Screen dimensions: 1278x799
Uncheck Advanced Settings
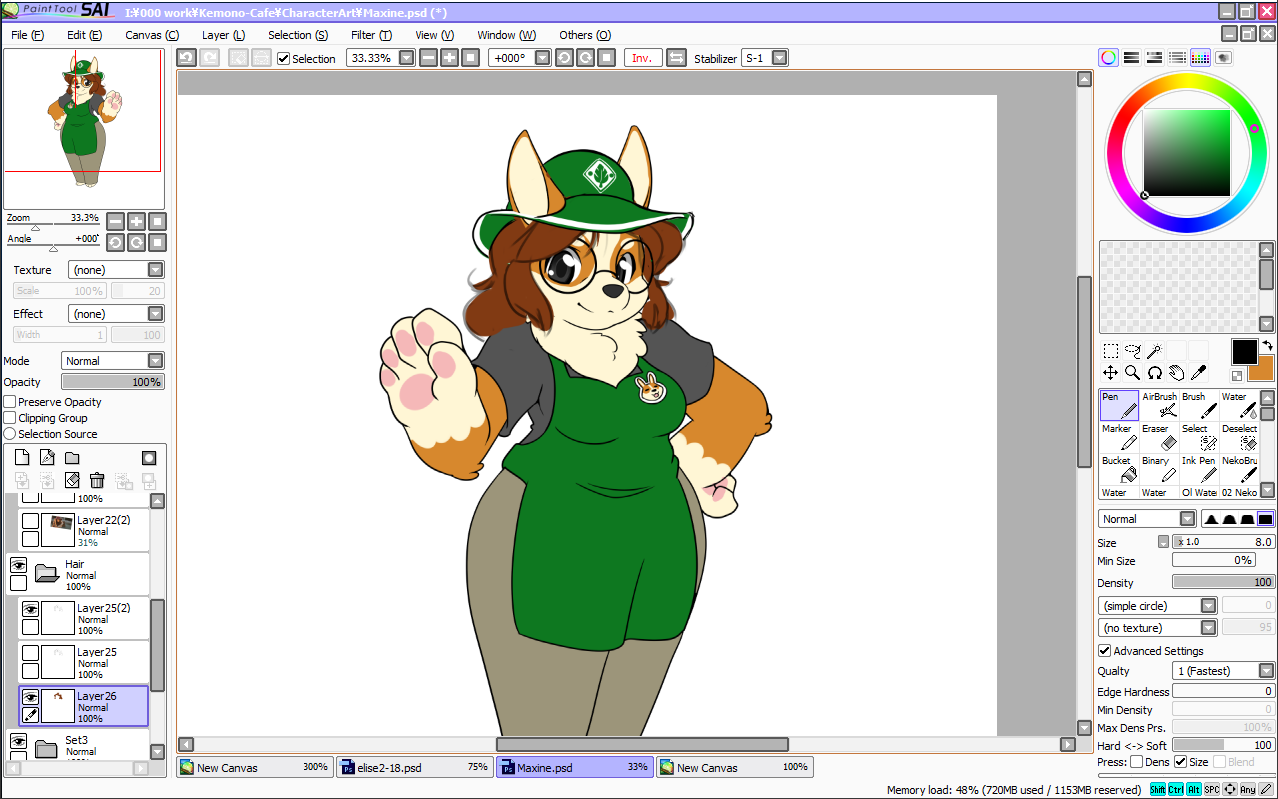(x=1104, y=651)
